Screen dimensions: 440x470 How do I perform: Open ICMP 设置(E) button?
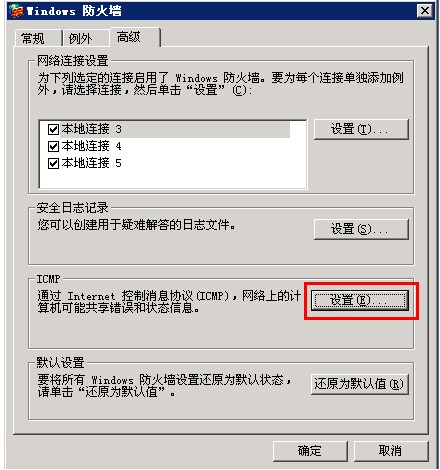click(360, 301)
